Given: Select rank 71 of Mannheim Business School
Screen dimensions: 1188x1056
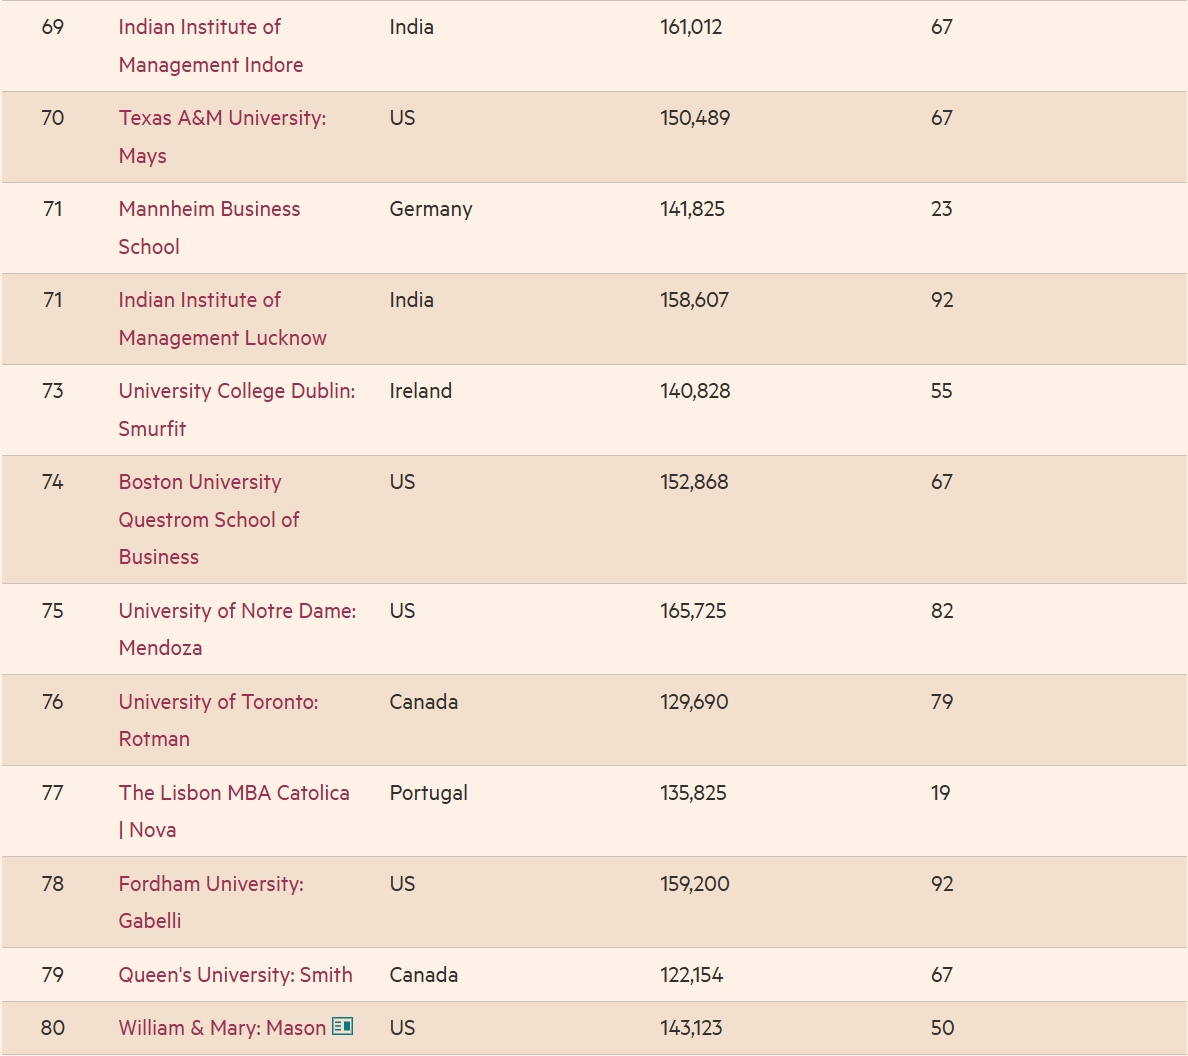Looking at the screenshot, I should click(52, 209).
